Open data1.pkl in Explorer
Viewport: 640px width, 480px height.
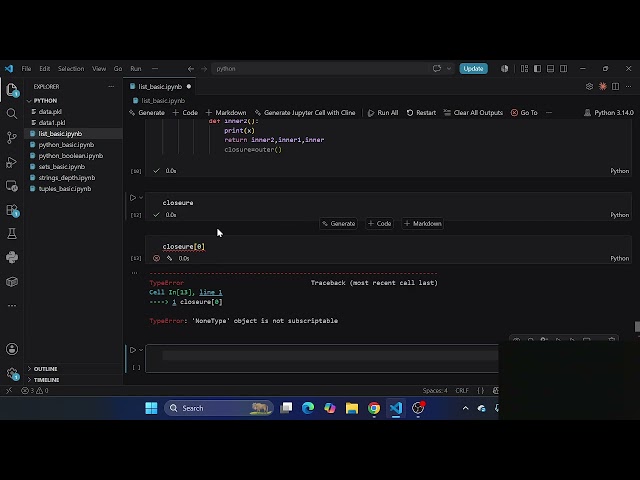[x=52, y=122]
